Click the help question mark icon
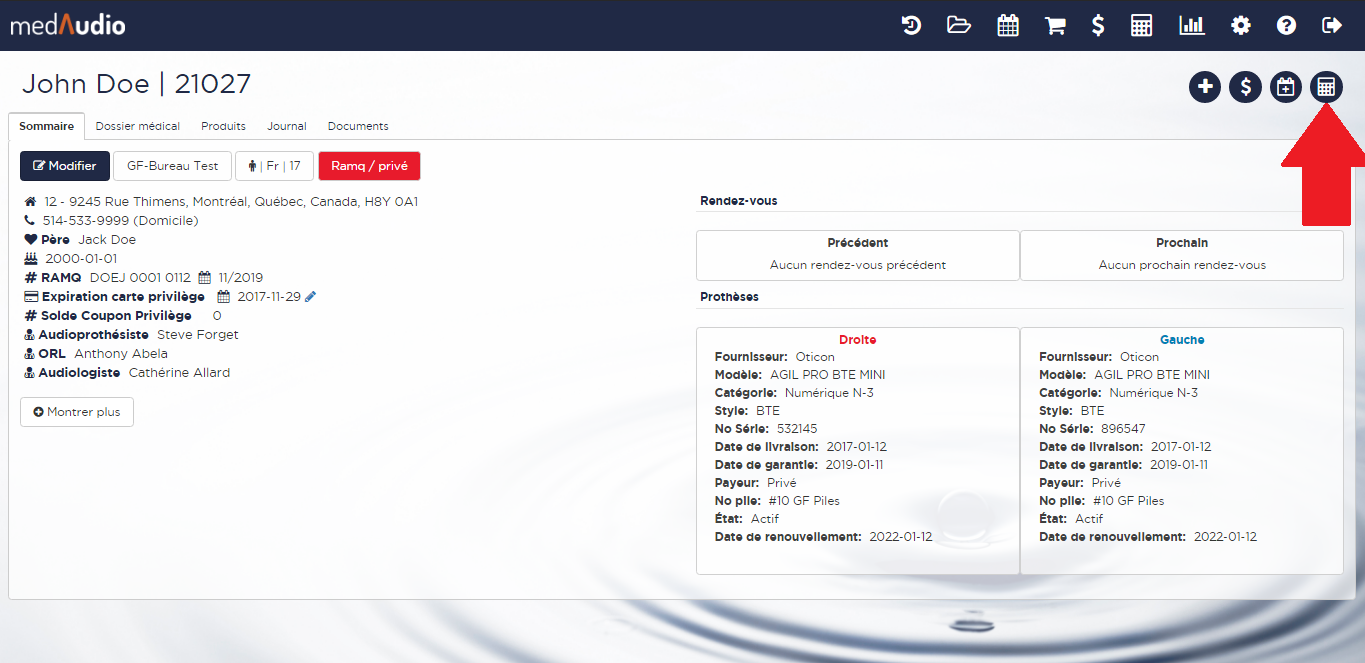 1287,26
